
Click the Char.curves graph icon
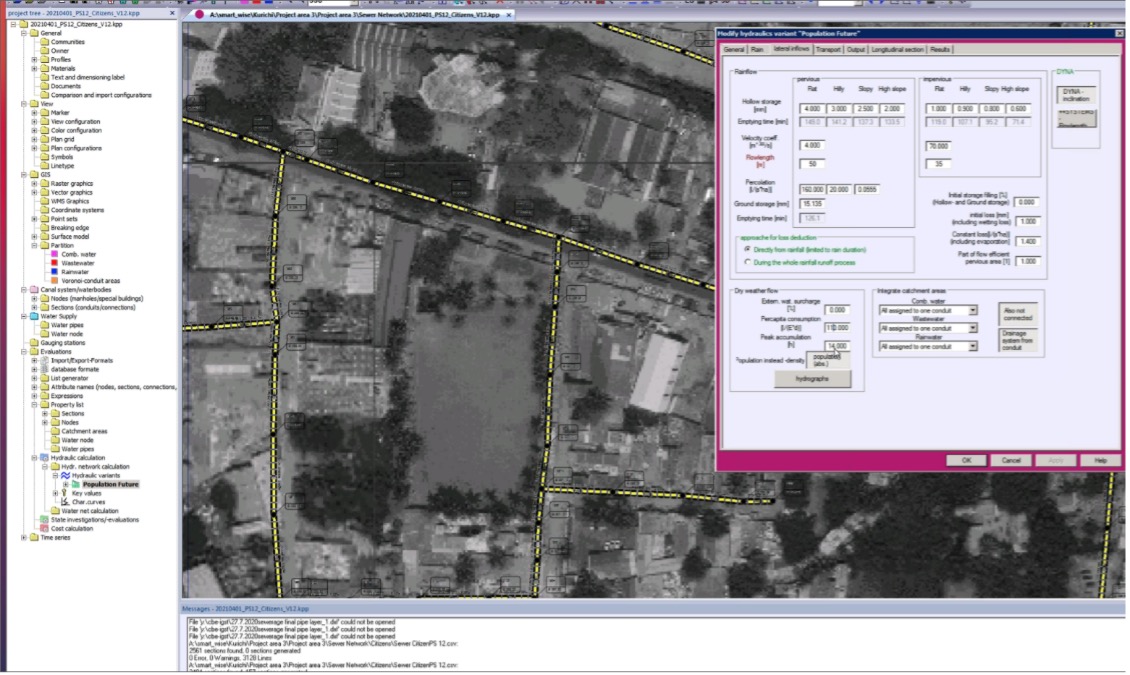click(x=65, y=502)
